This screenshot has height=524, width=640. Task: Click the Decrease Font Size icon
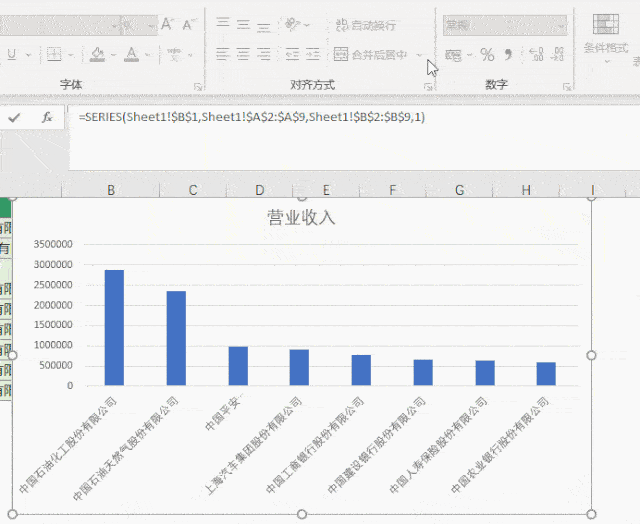(x=188, y=23)
